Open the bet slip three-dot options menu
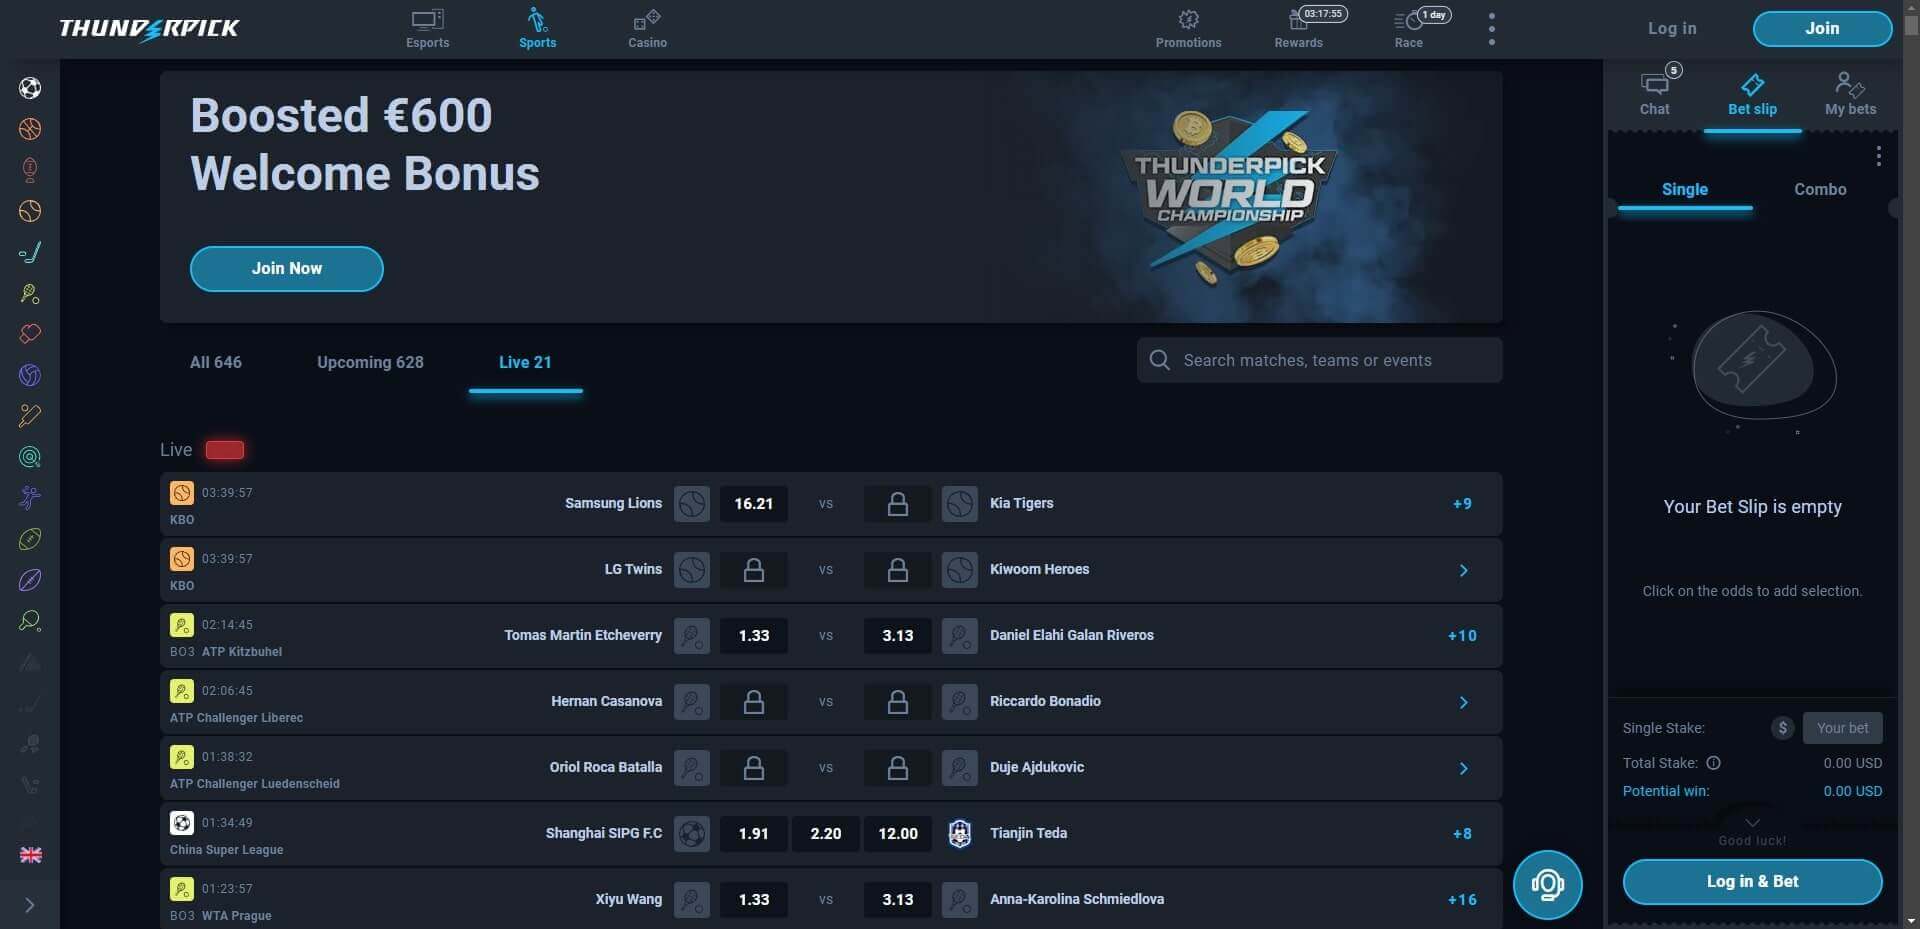Screen dimensions: 1920x929 coord(1878,156)
